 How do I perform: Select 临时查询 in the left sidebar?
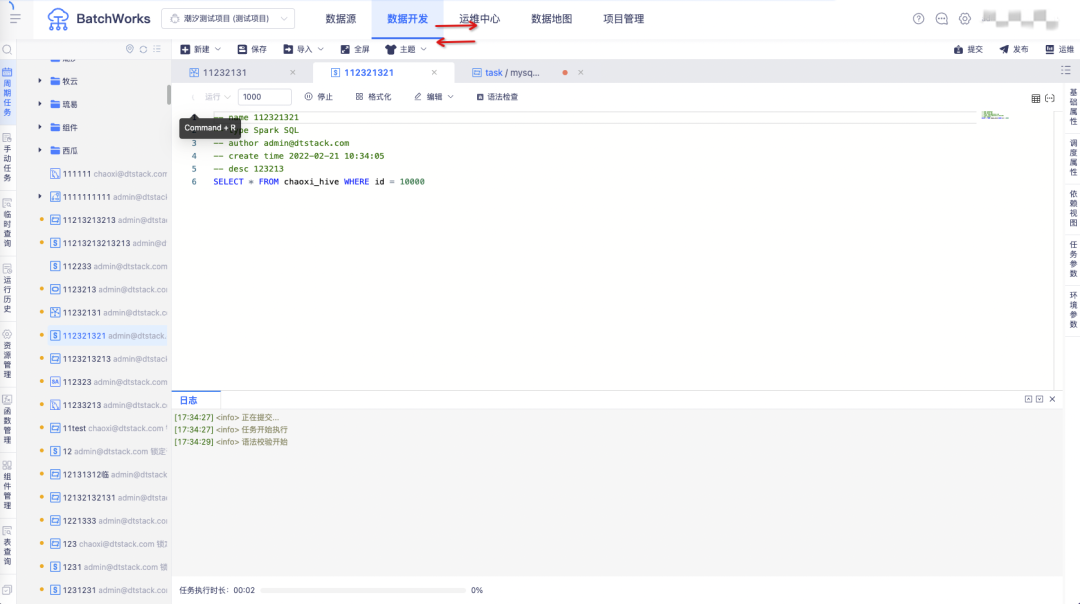pyautogui.click(x=7, y=222)
